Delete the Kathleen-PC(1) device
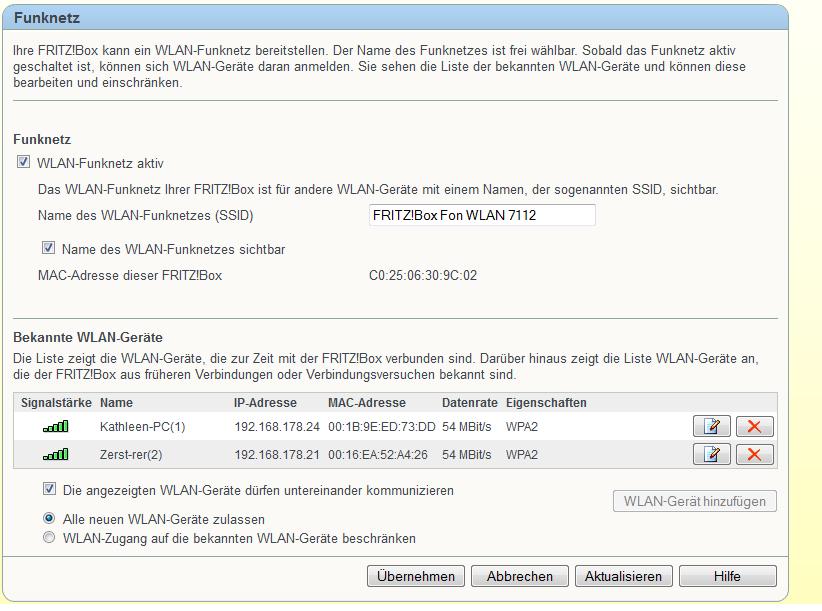The image size is (822, 611). [754, 426]
